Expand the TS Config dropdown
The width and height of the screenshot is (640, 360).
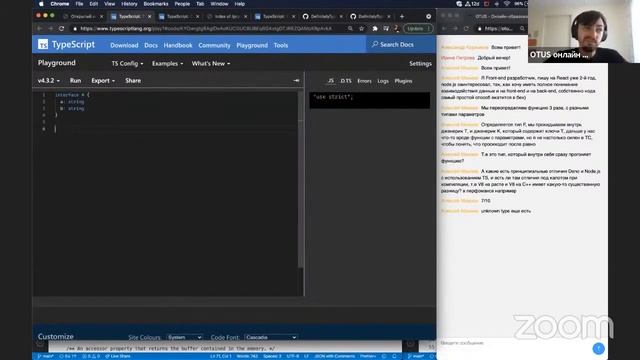127,64
